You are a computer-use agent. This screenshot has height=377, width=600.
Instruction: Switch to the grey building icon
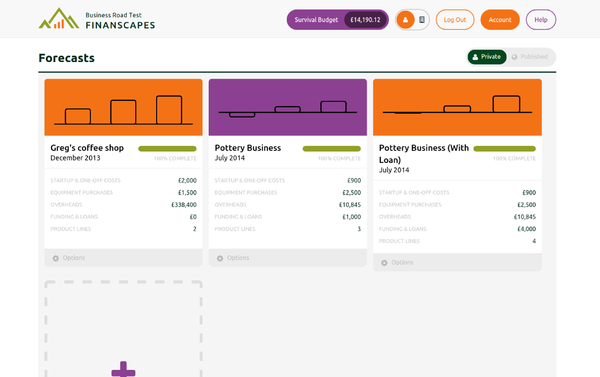click(422, 20)
